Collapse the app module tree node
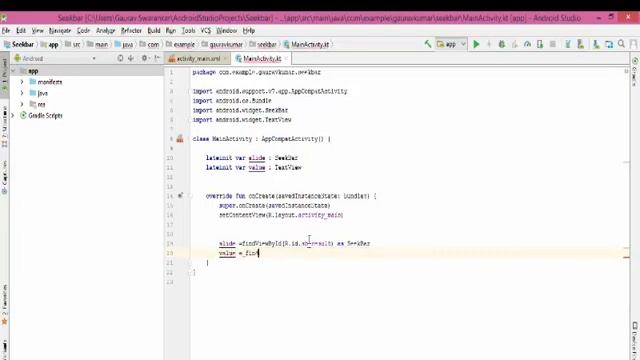The height and width of the screenshot is (360, 640). 13,71
